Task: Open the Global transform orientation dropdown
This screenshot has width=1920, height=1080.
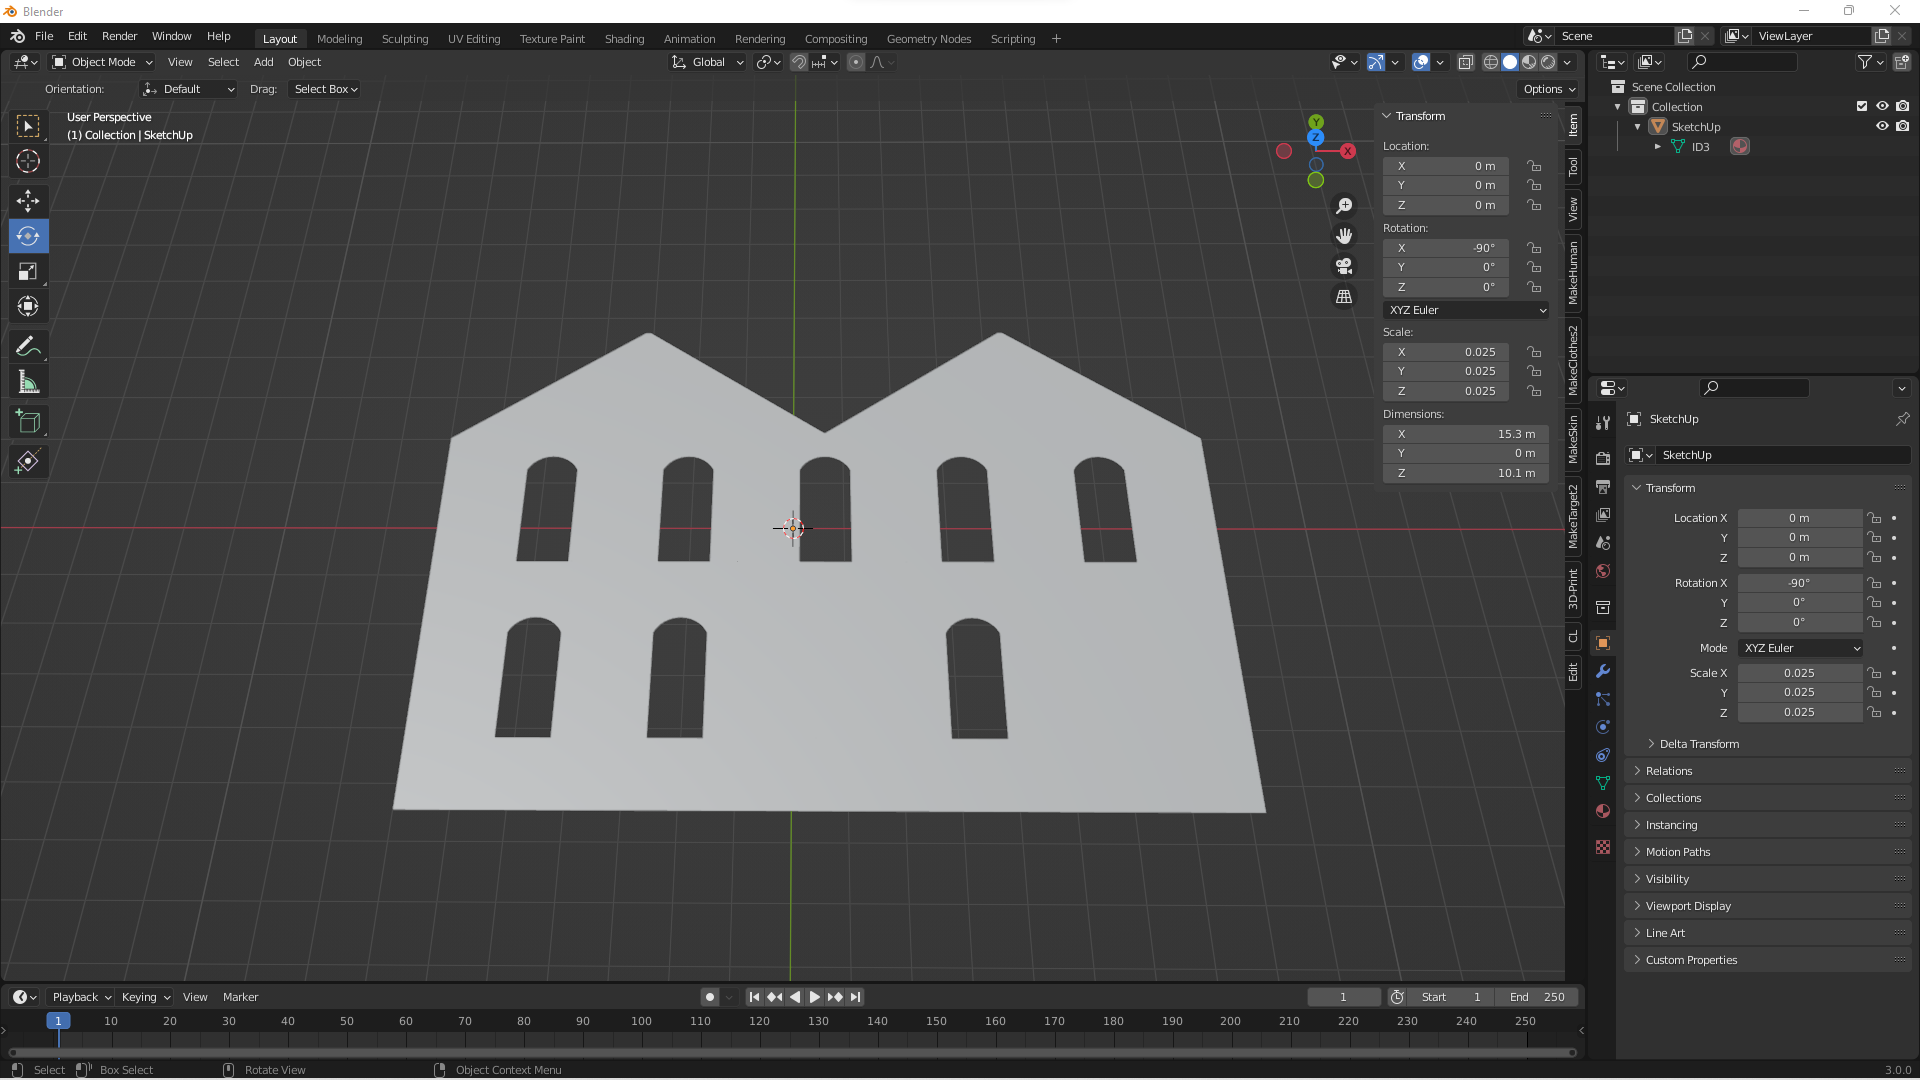Action: 708,62
